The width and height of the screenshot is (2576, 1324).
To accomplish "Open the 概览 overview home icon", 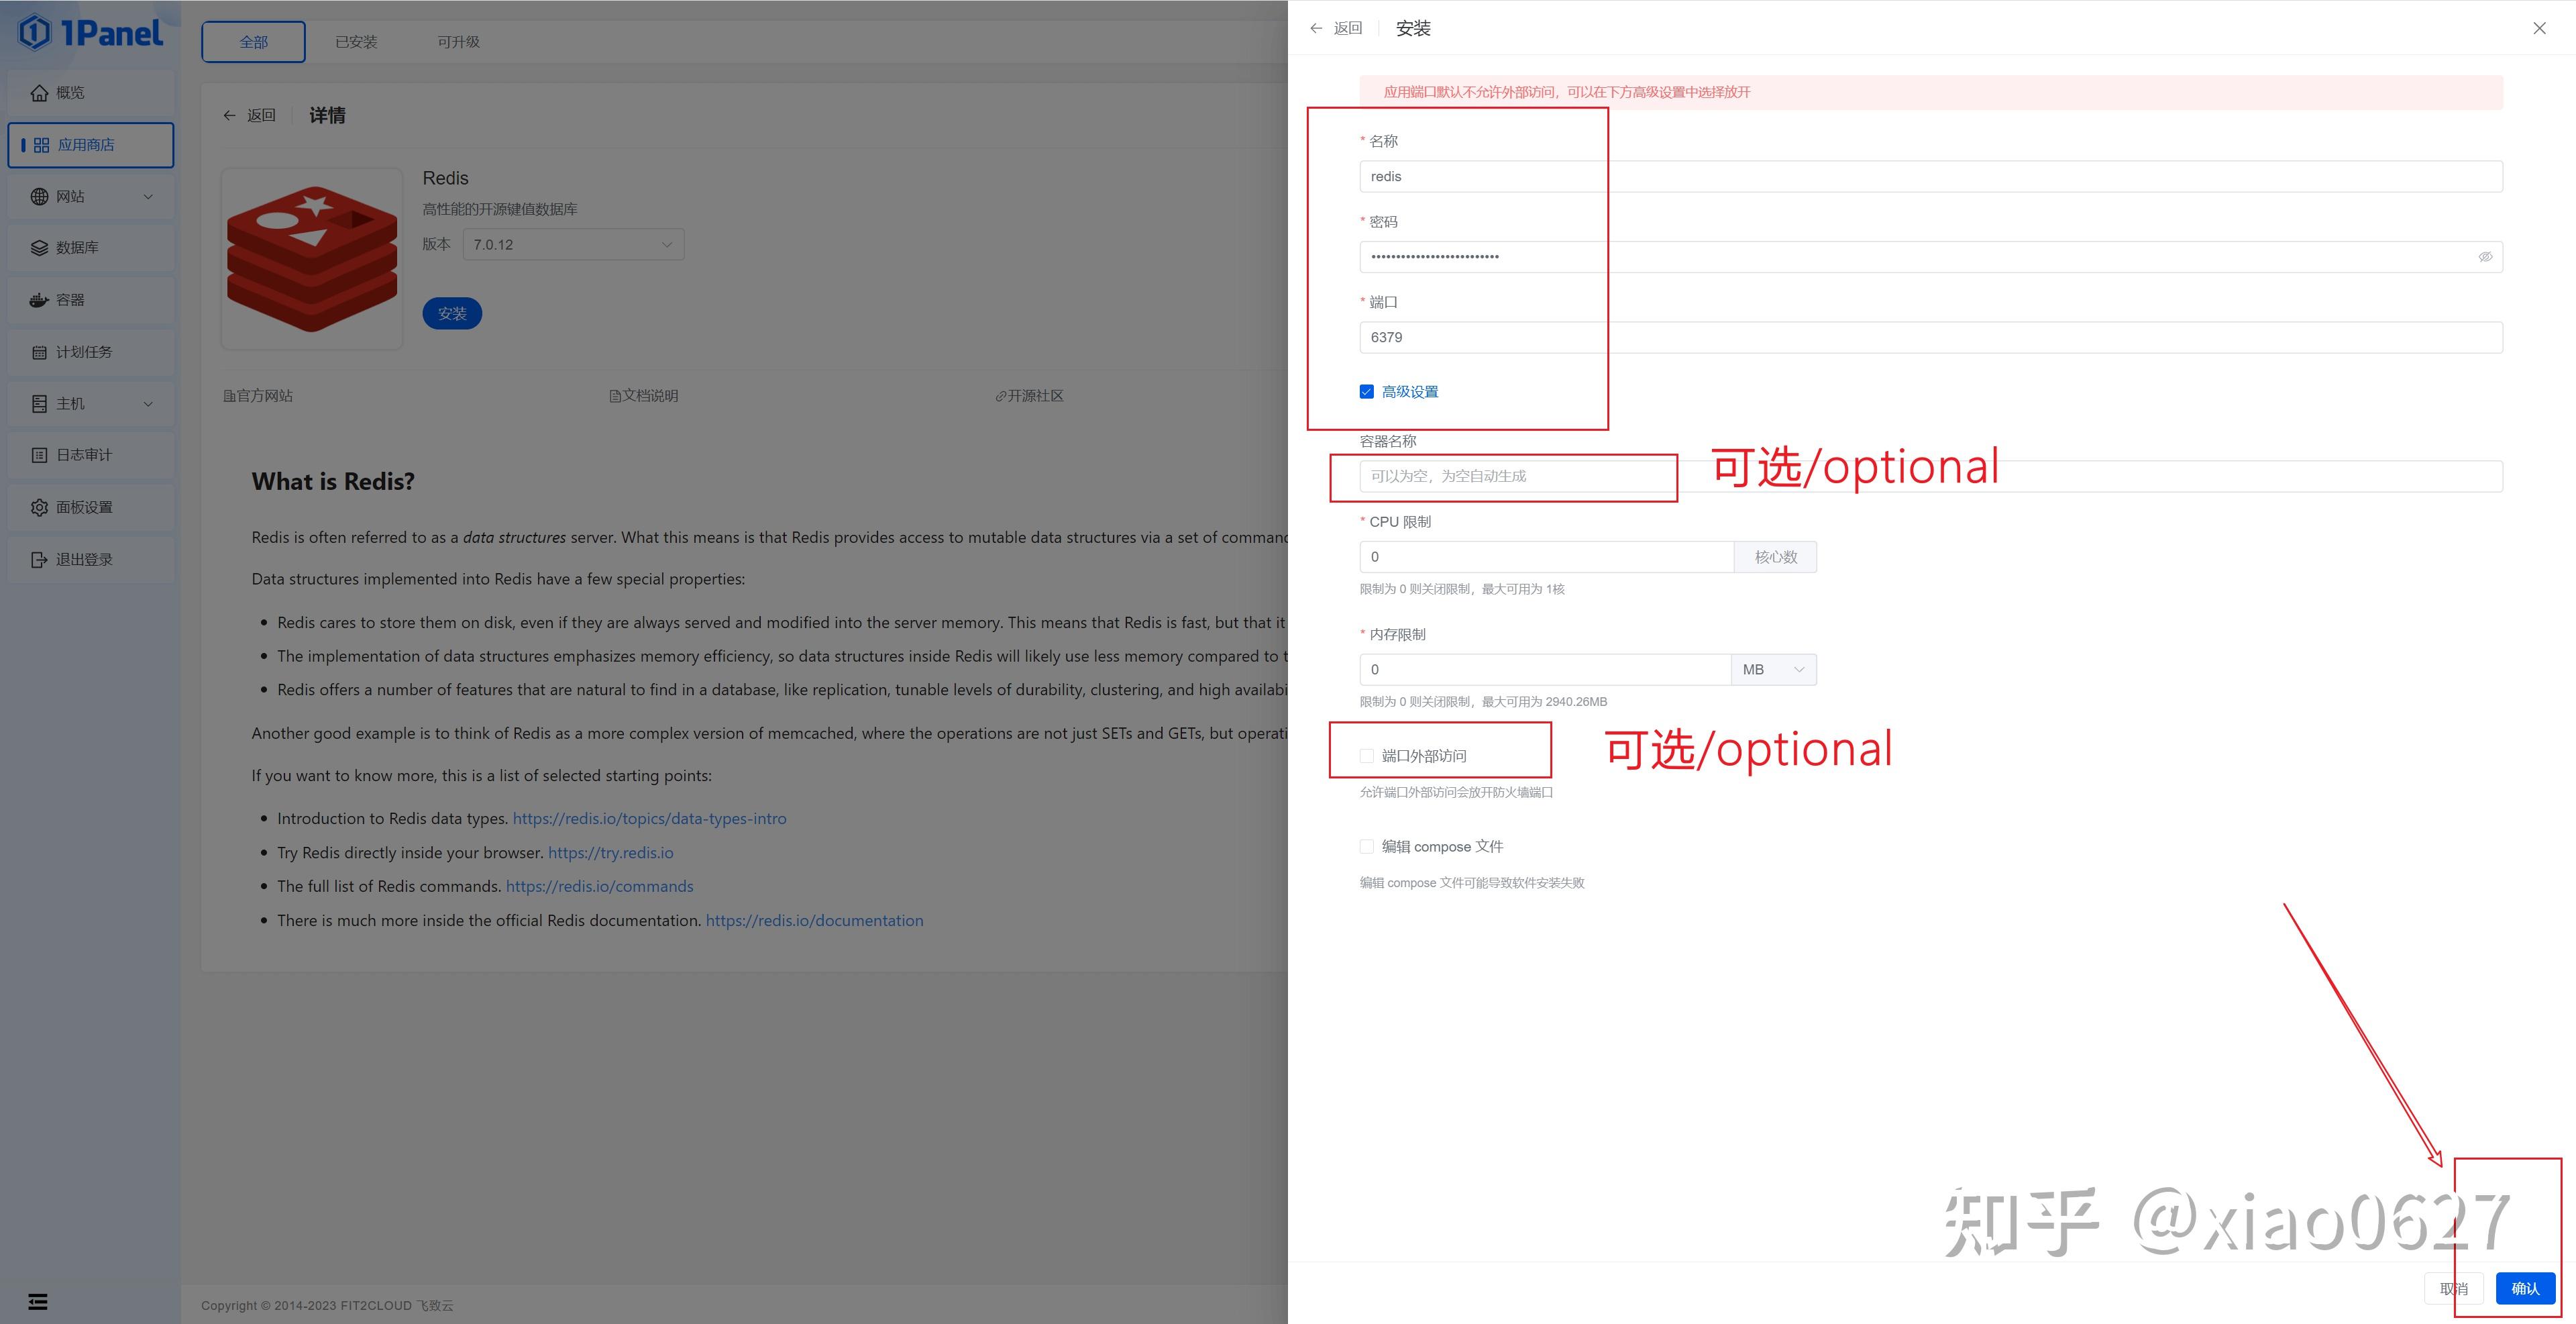I will click(x=39, y=93).
